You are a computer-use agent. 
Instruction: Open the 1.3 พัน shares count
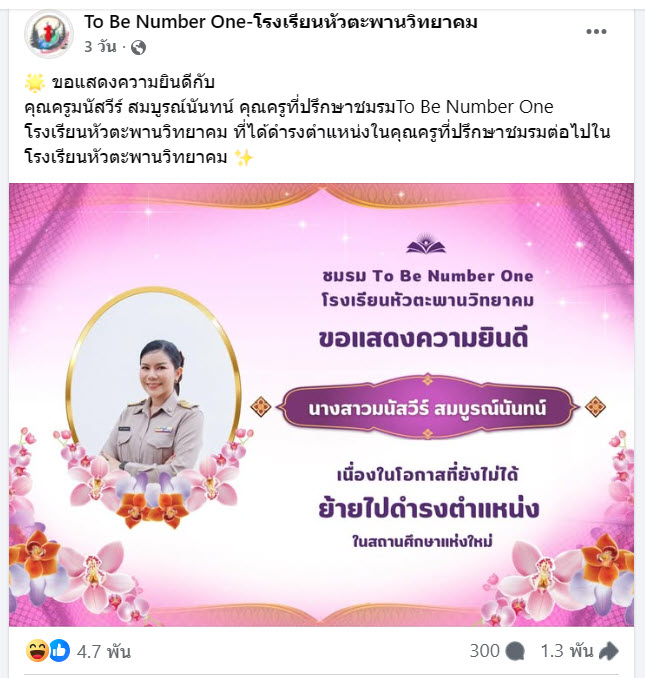coord(567,651)
